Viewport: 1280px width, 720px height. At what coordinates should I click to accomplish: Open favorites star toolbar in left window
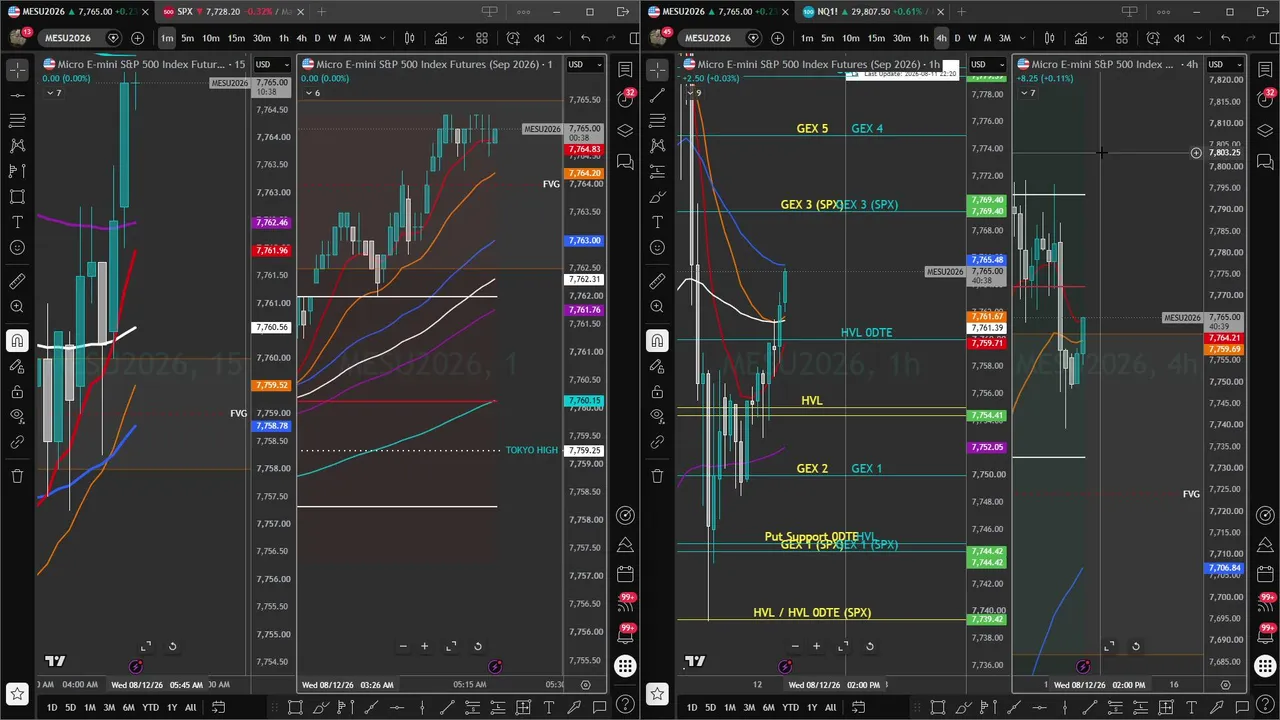click(17, 693)
